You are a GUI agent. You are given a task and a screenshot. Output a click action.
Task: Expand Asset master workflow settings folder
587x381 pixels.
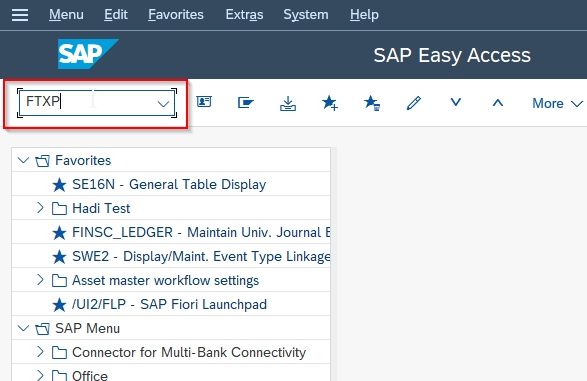point(40,280)
